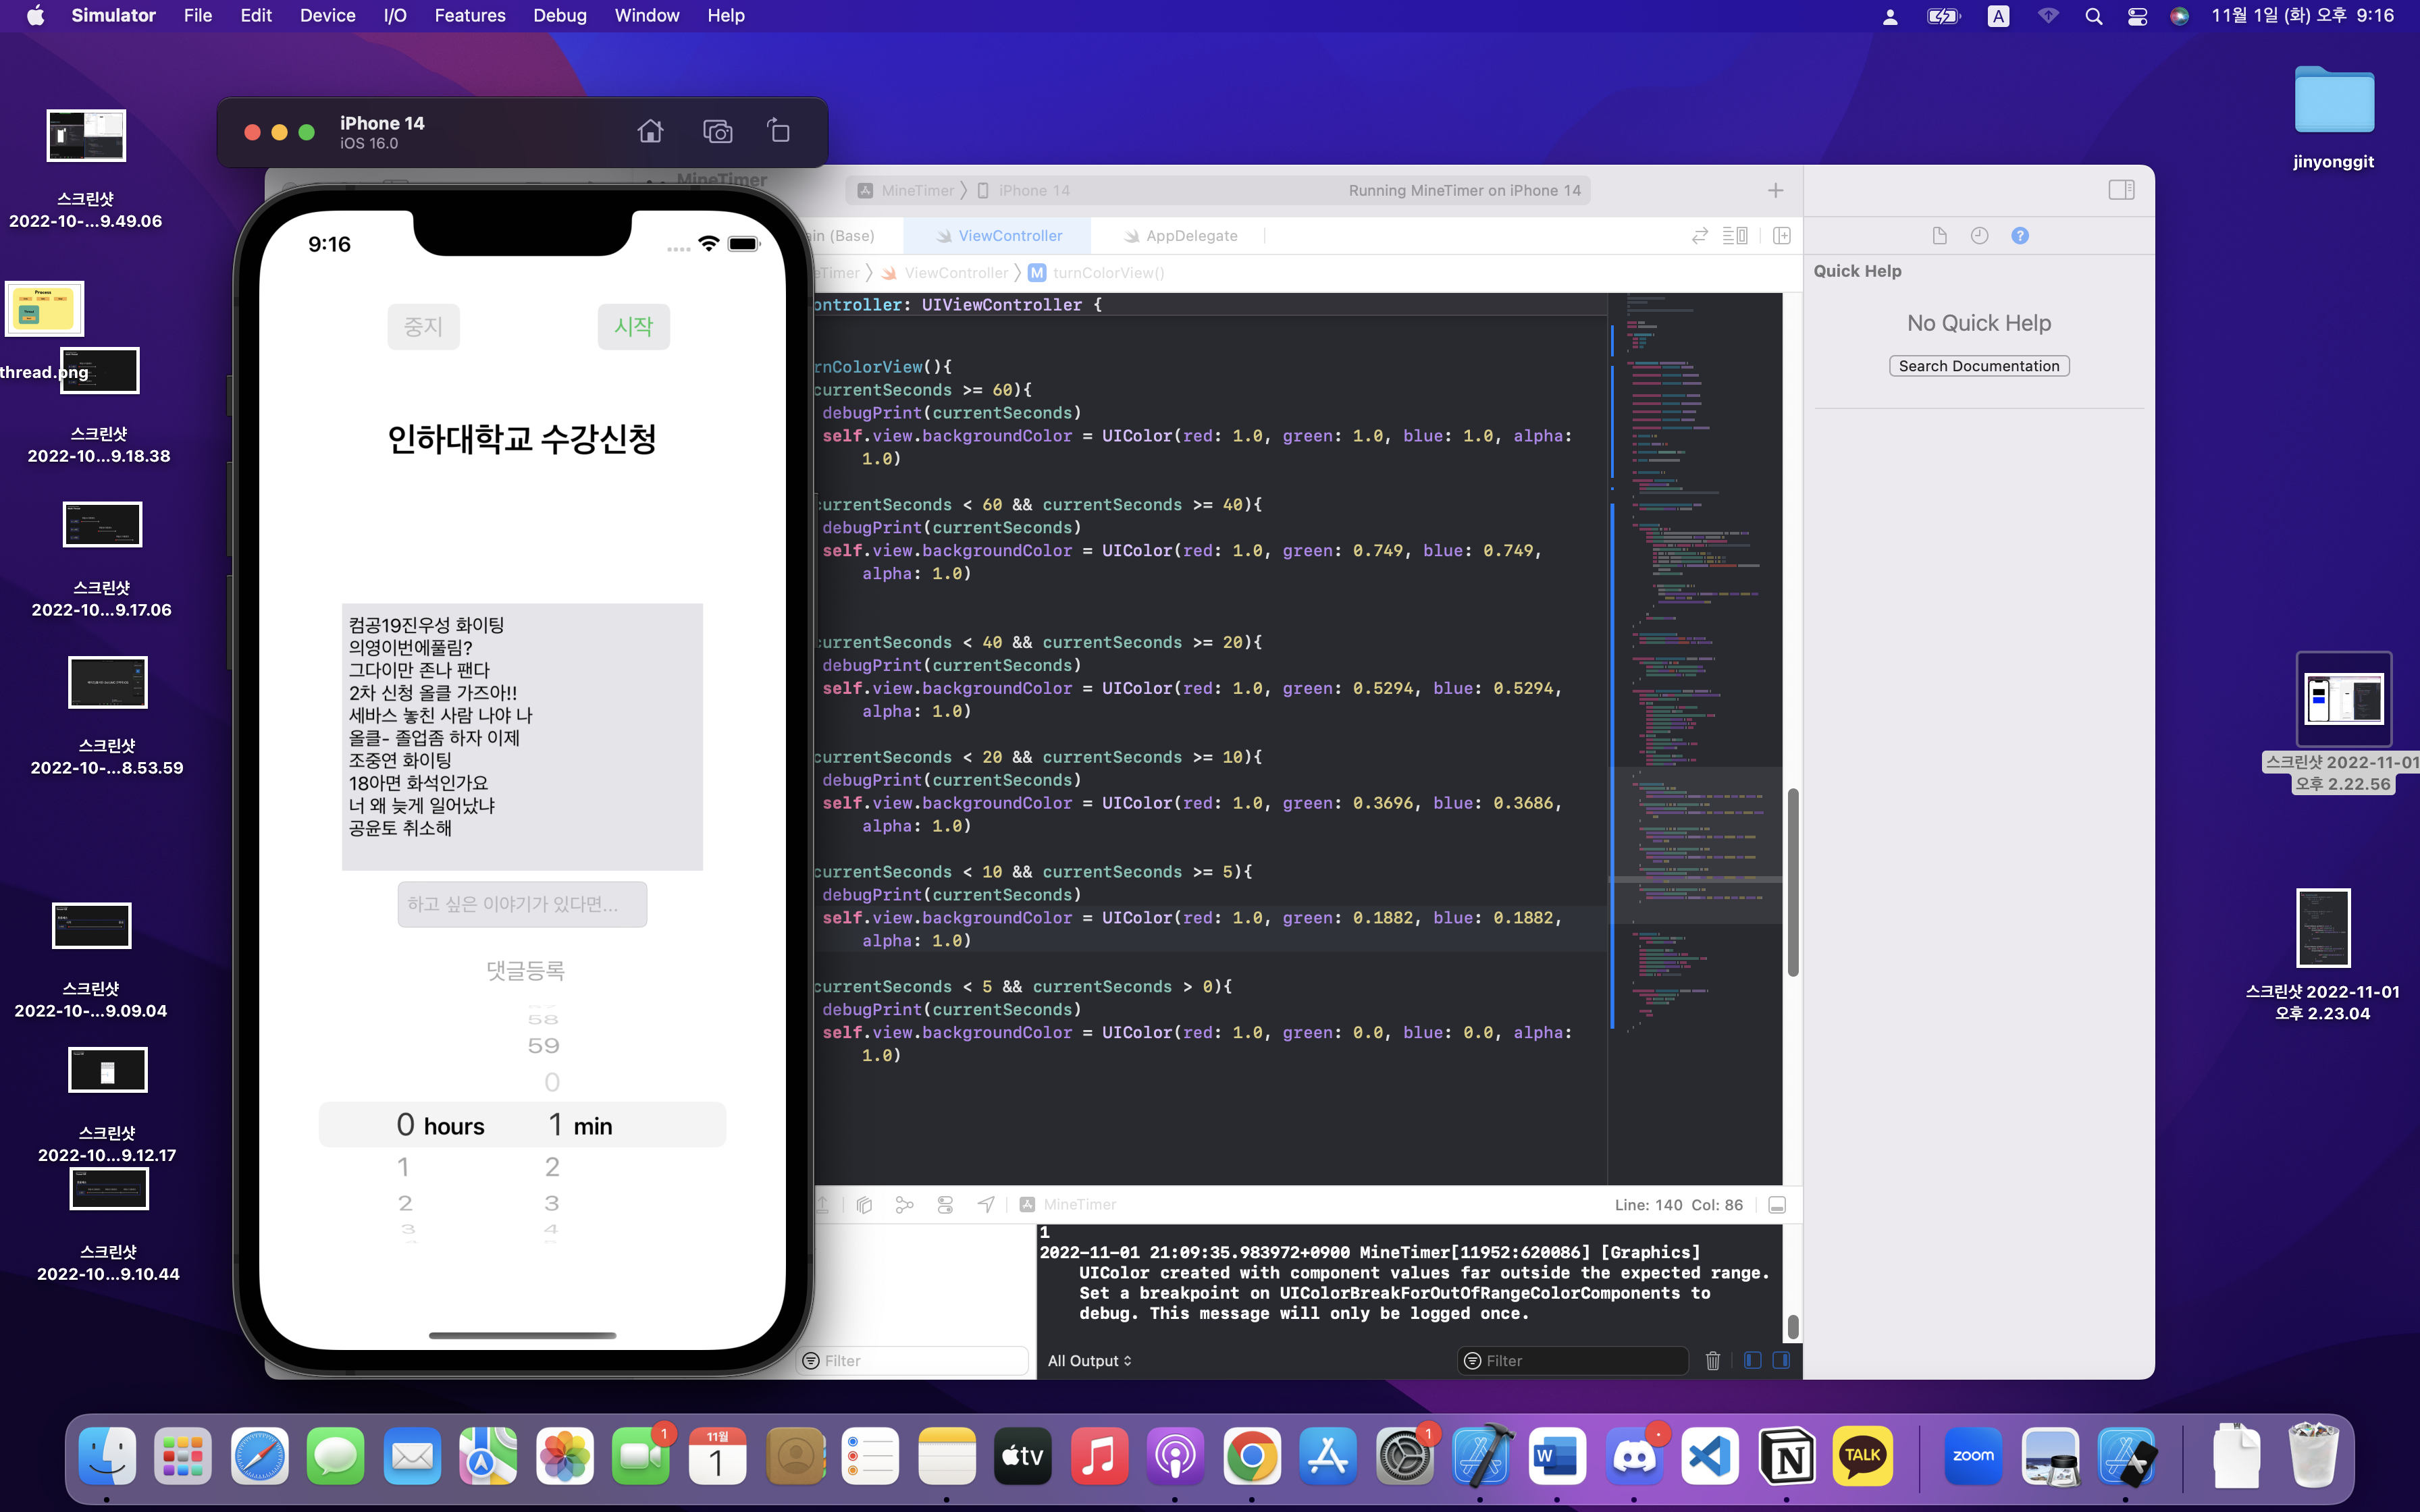Screen dimensions: 2420x1512
Task: Click the code editor vertical scrollbar
Action: (1793, 882)
